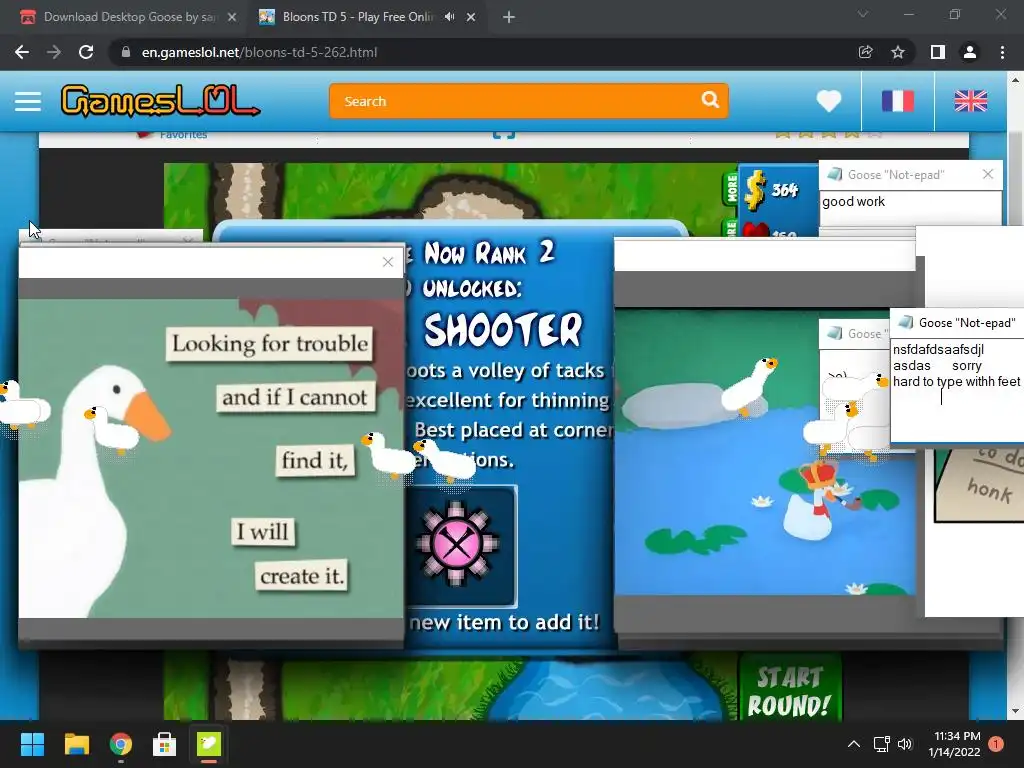Open the notification badge in taskbar
Screen dimensions: 1024x768
pyautogui.click(x=996, y=744)
